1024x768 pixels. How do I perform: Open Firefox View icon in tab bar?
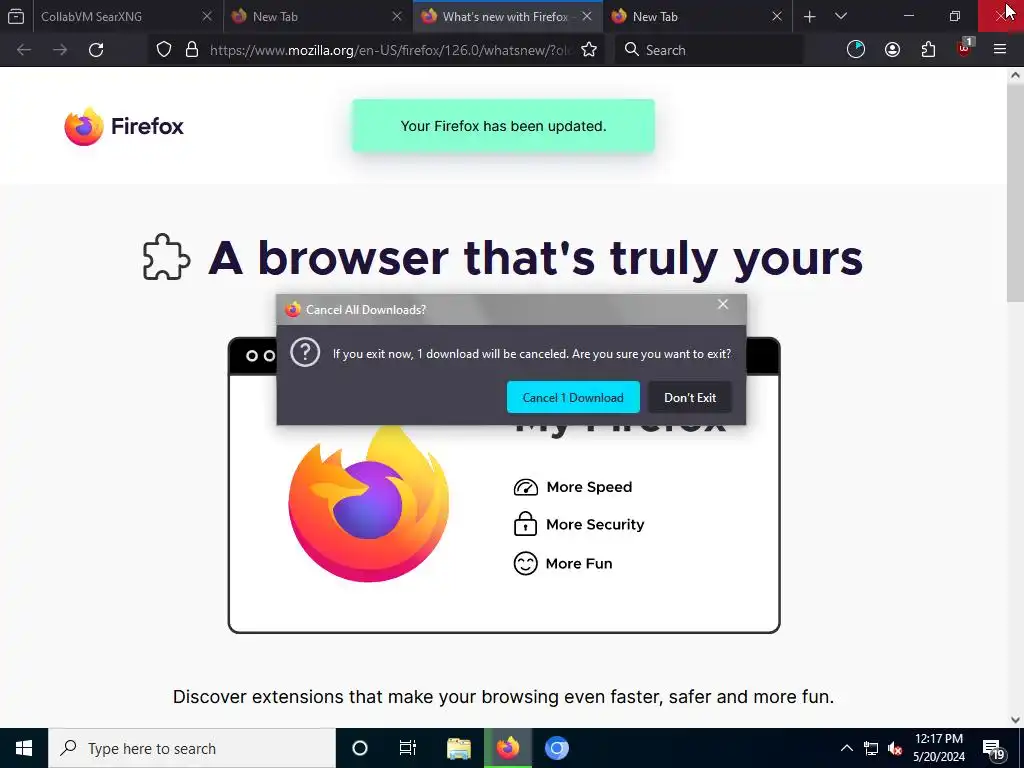[x=16, y=16]
